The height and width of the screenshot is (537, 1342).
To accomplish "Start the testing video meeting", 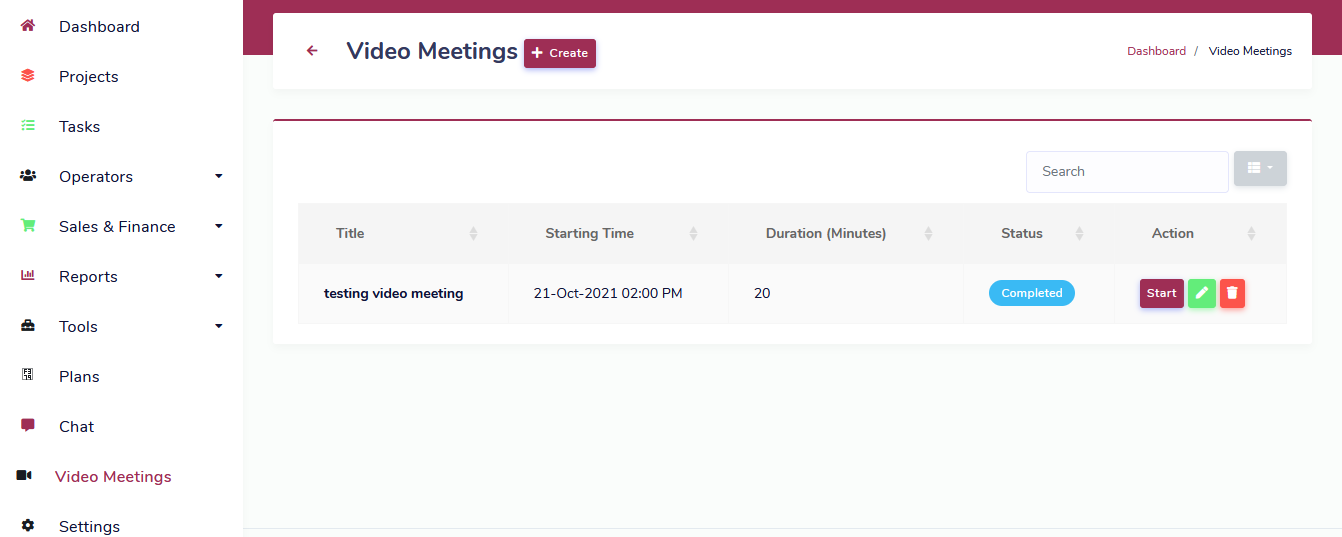I will 1161,293.
